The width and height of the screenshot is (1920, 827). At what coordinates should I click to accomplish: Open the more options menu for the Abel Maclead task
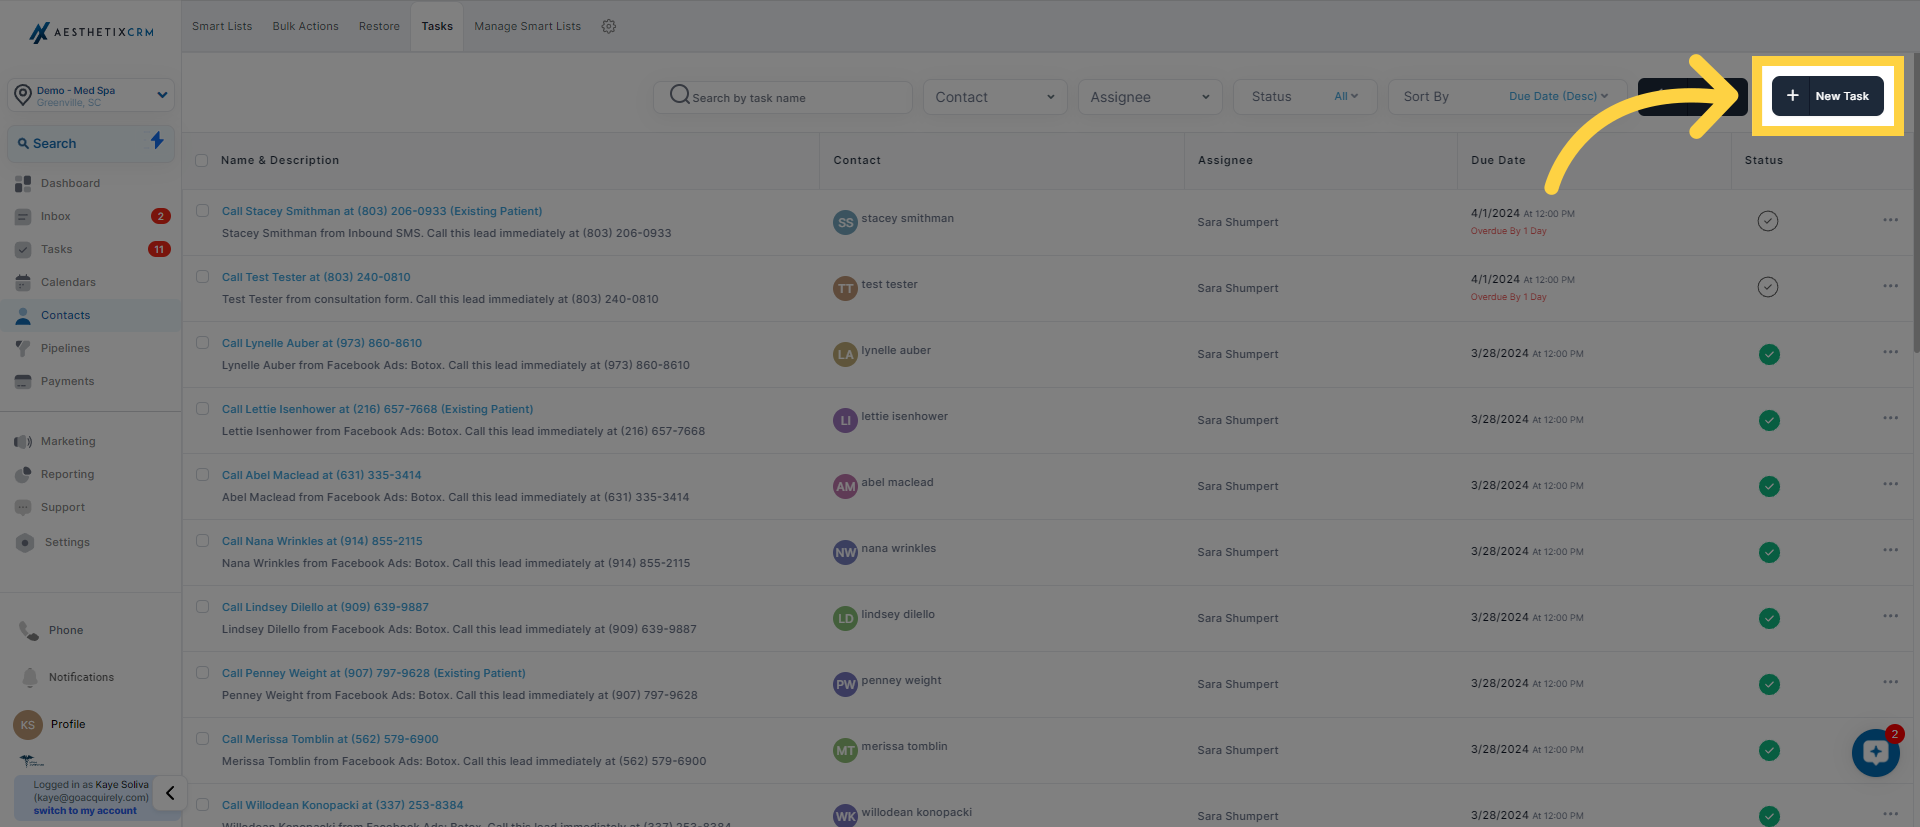(1890, 484)
